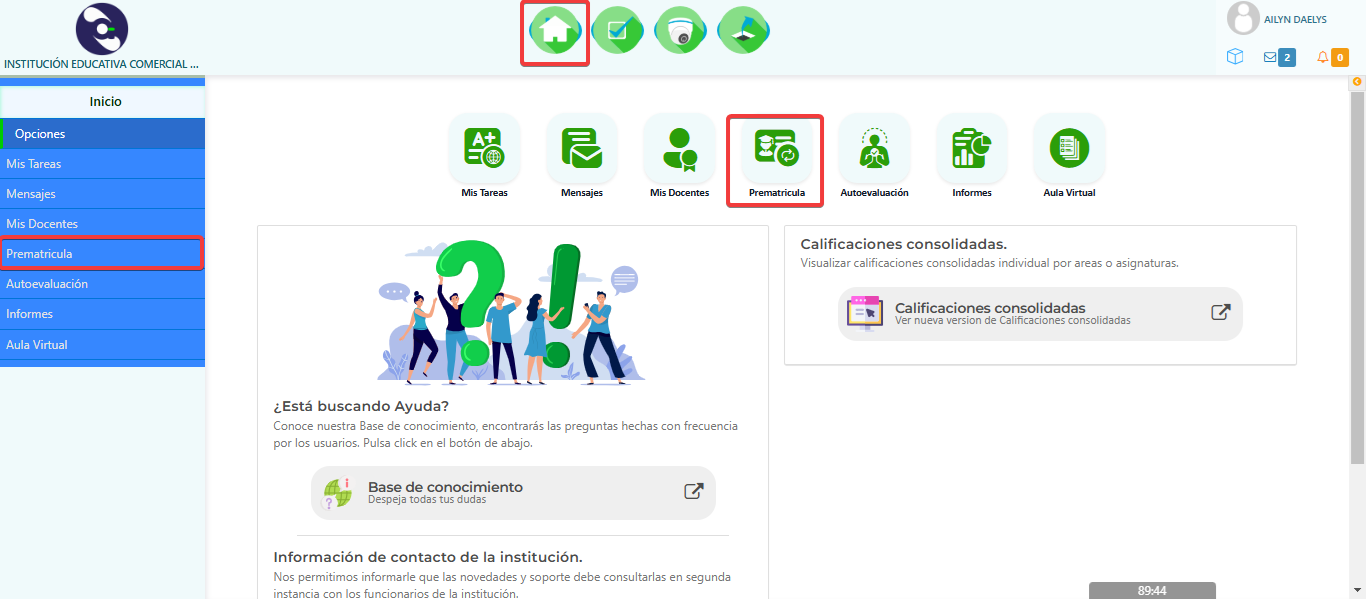1366x599 pixels.
Task: Click the '¿Está buscando Ayuda?' heading
Action: pyautogui.click(x=361, y=406)
